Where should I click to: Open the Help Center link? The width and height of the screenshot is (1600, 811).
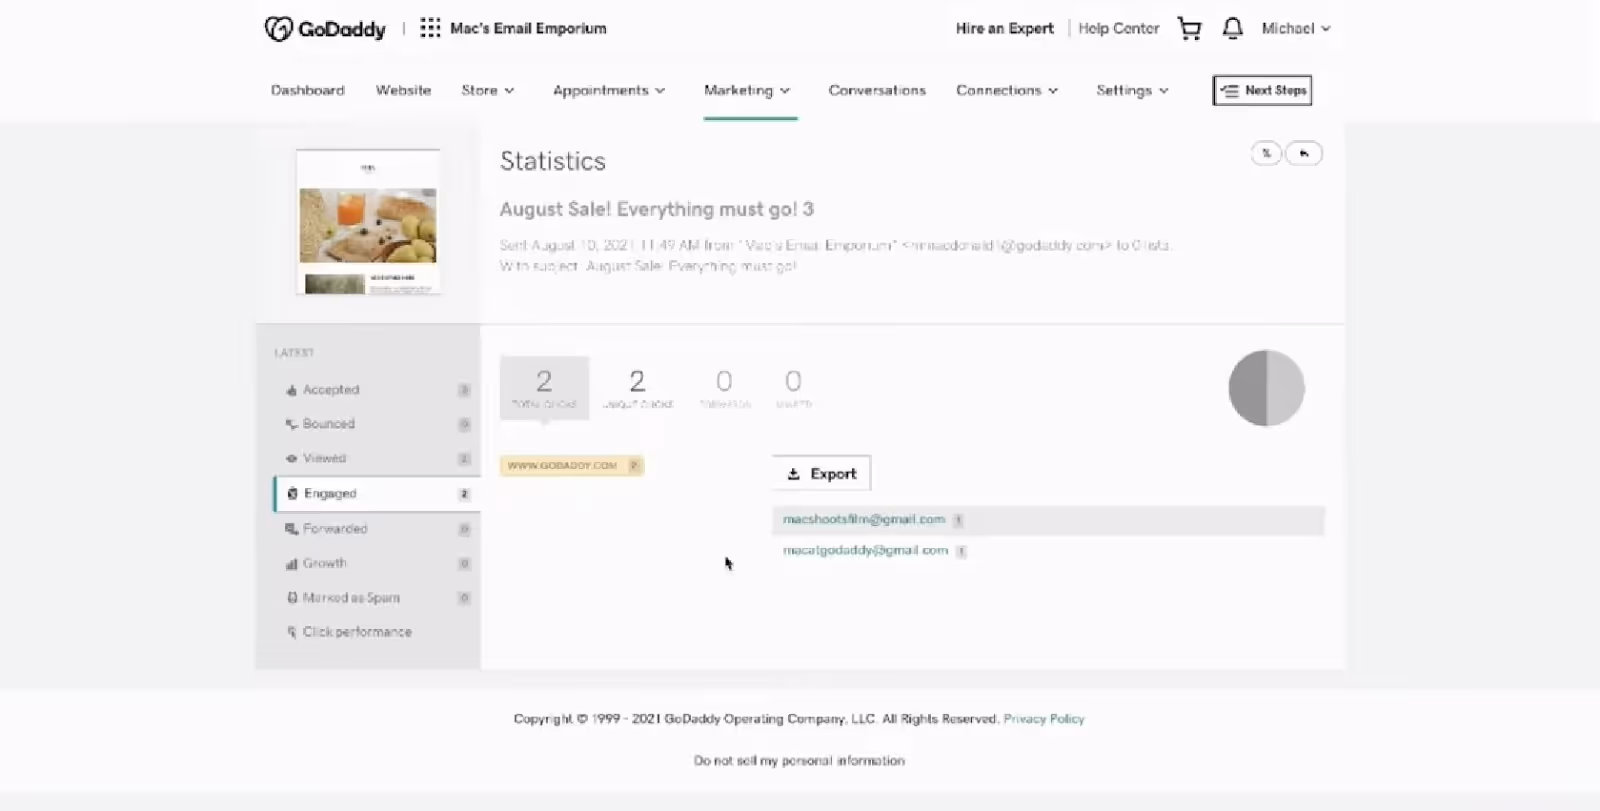(1118, 28)
